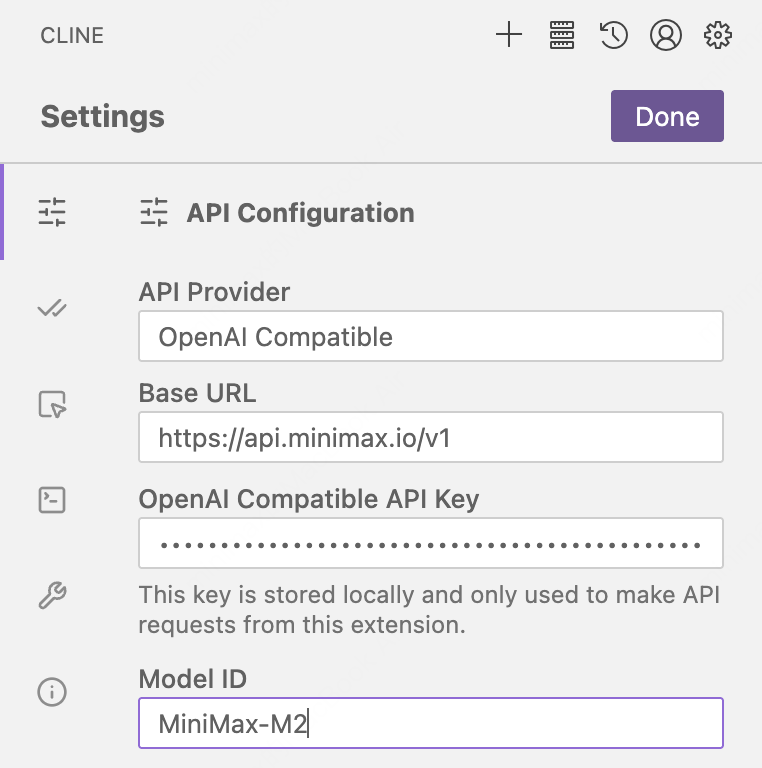Click the Base URL input field
762x768 pixels.
[x=430, y=438]
